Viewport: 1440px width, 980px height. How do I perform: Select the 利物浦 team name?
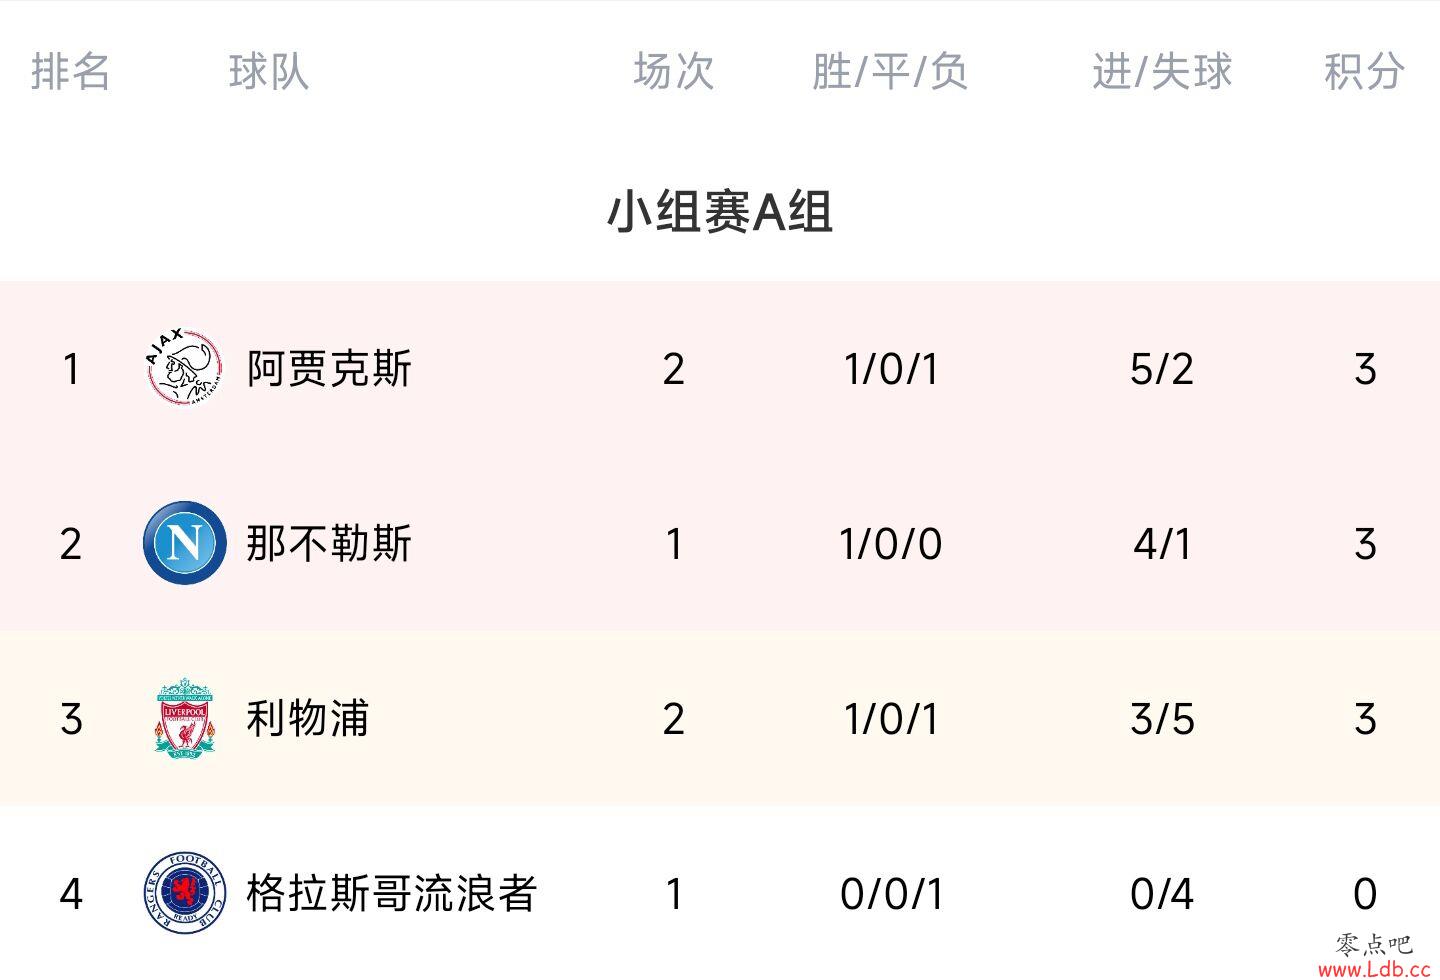(308, 718)
